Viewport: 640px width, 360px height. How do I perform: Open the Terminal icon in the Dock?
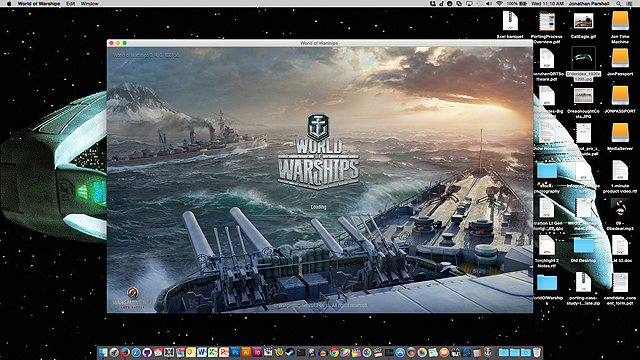coord(301,352)
